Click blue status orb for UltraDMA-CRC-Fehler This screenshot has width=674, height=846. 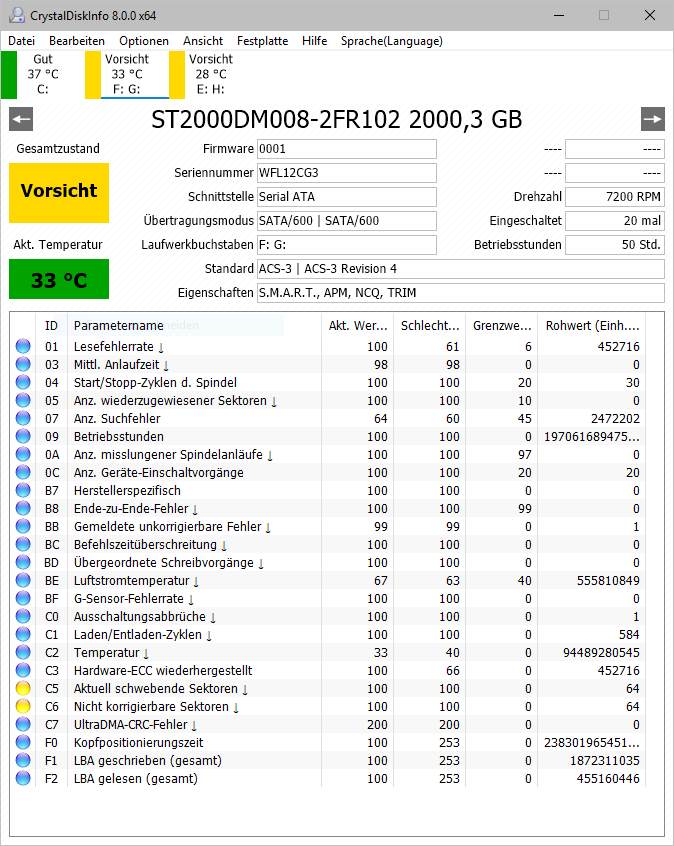tap(23, 725)
